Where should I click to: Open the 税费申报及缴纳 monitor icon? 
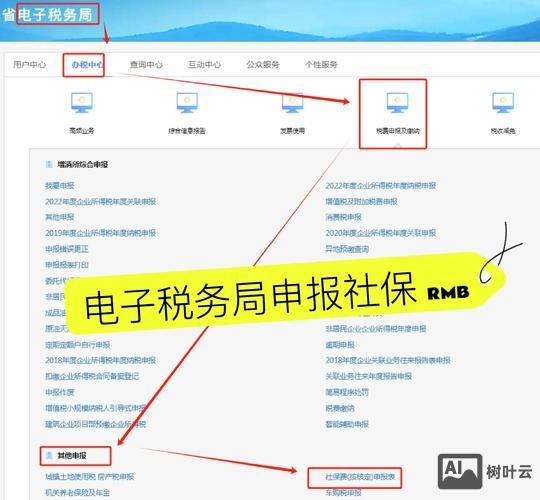(x=397, y=102)
